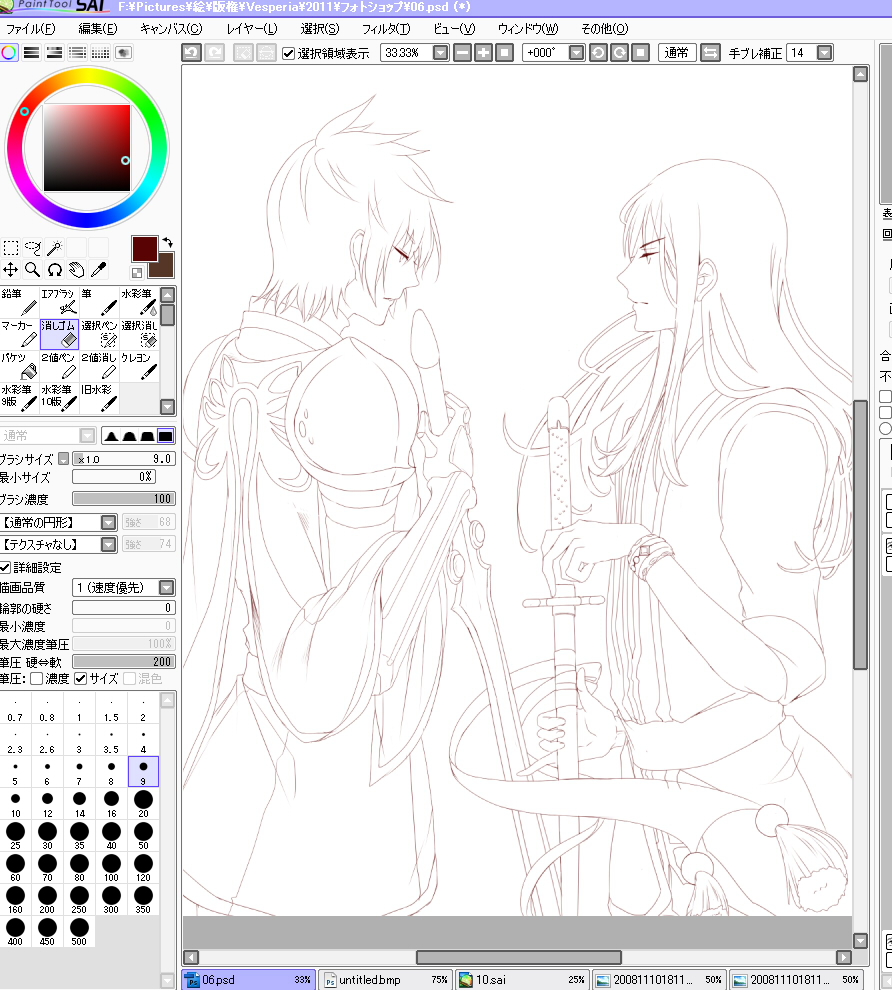Choose the エアブラシ airbrush tool
The image size is (892, 990).
coord(59,302)
